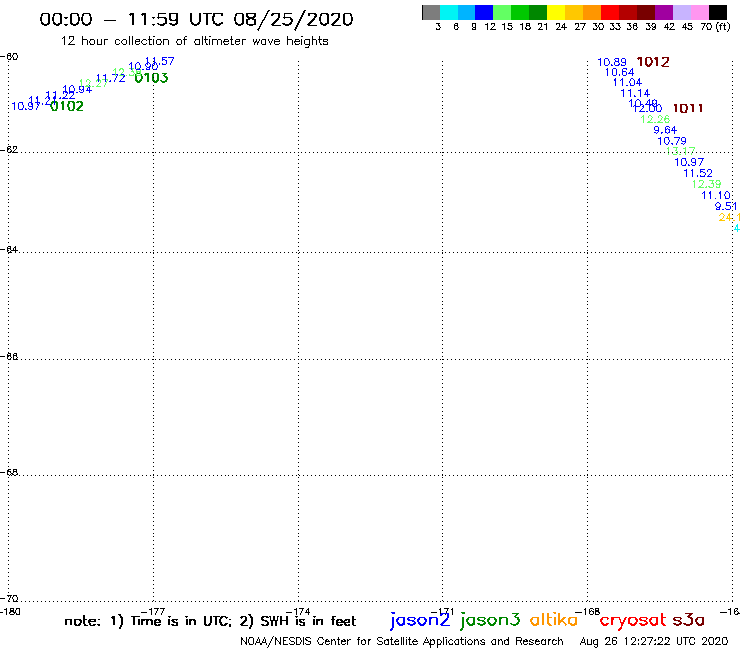
Task: Click the dark red pass label '1012'
Action: click(653, 62)
